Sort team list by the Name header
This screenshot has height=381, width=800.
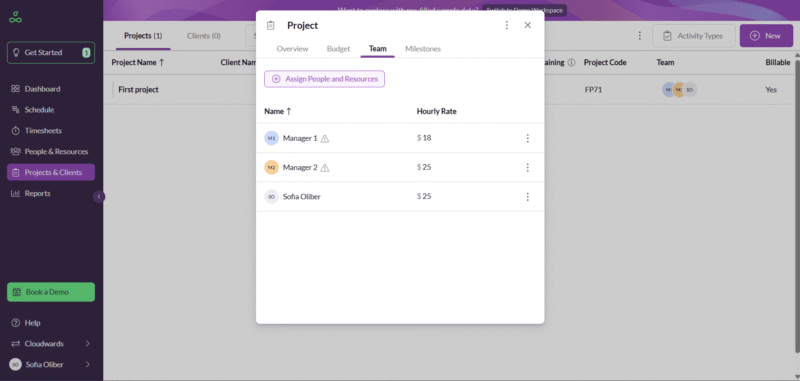pos(278,111)
